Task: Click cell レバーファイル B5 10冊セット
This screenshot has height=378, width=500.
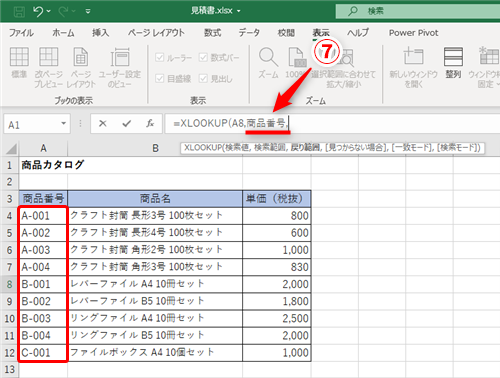Action: pyautogui.click(x=155, y=301)
